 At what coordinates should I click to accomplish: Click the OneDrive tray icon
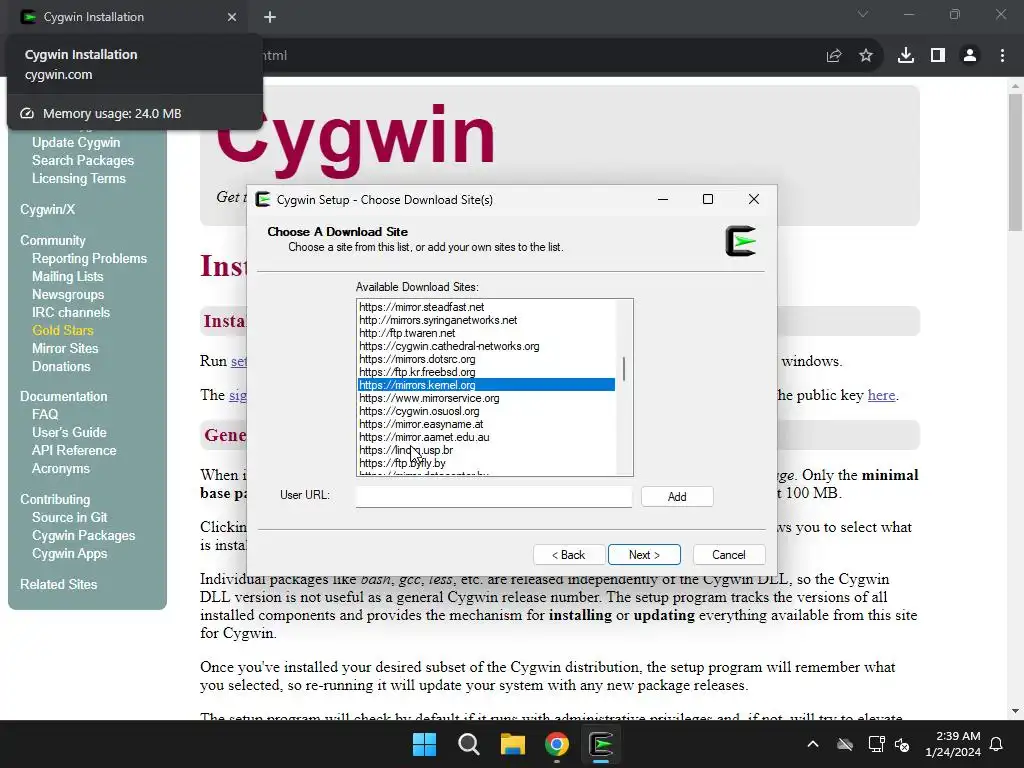(x=845, y=744)
